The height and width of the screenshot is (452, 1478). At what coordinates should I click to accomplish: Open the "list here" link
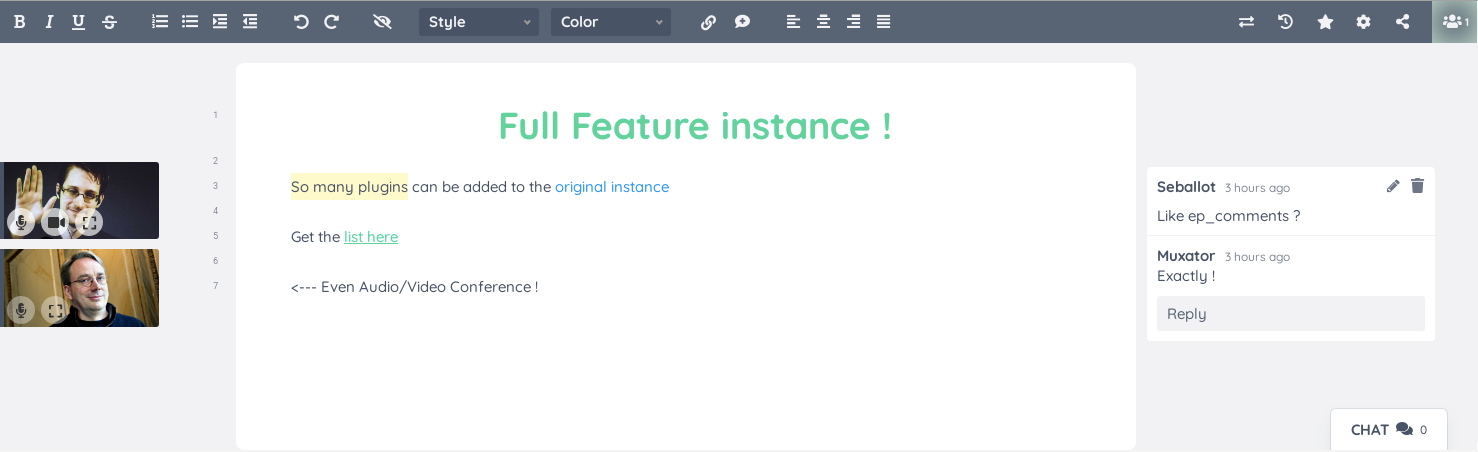pos(371,237)
